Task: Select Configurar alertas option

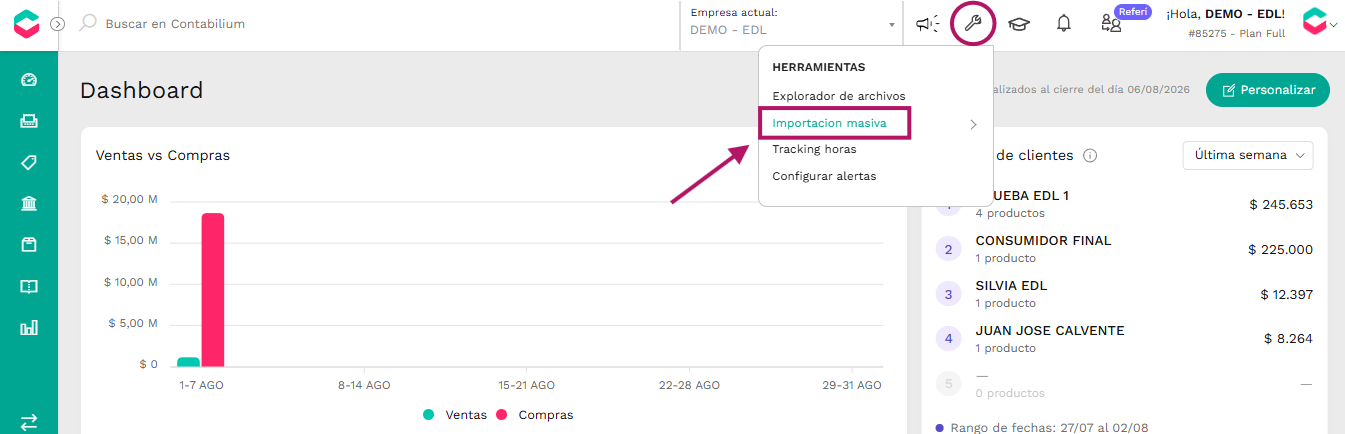Action: 824,176
